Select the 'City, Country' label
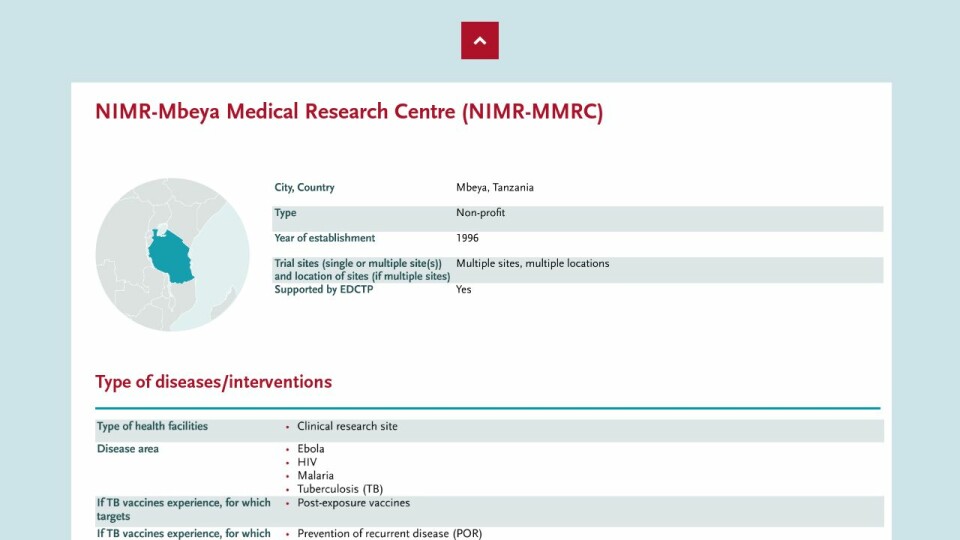The width and height of the screenshot is (960, 540). click(x=304, y=187)
